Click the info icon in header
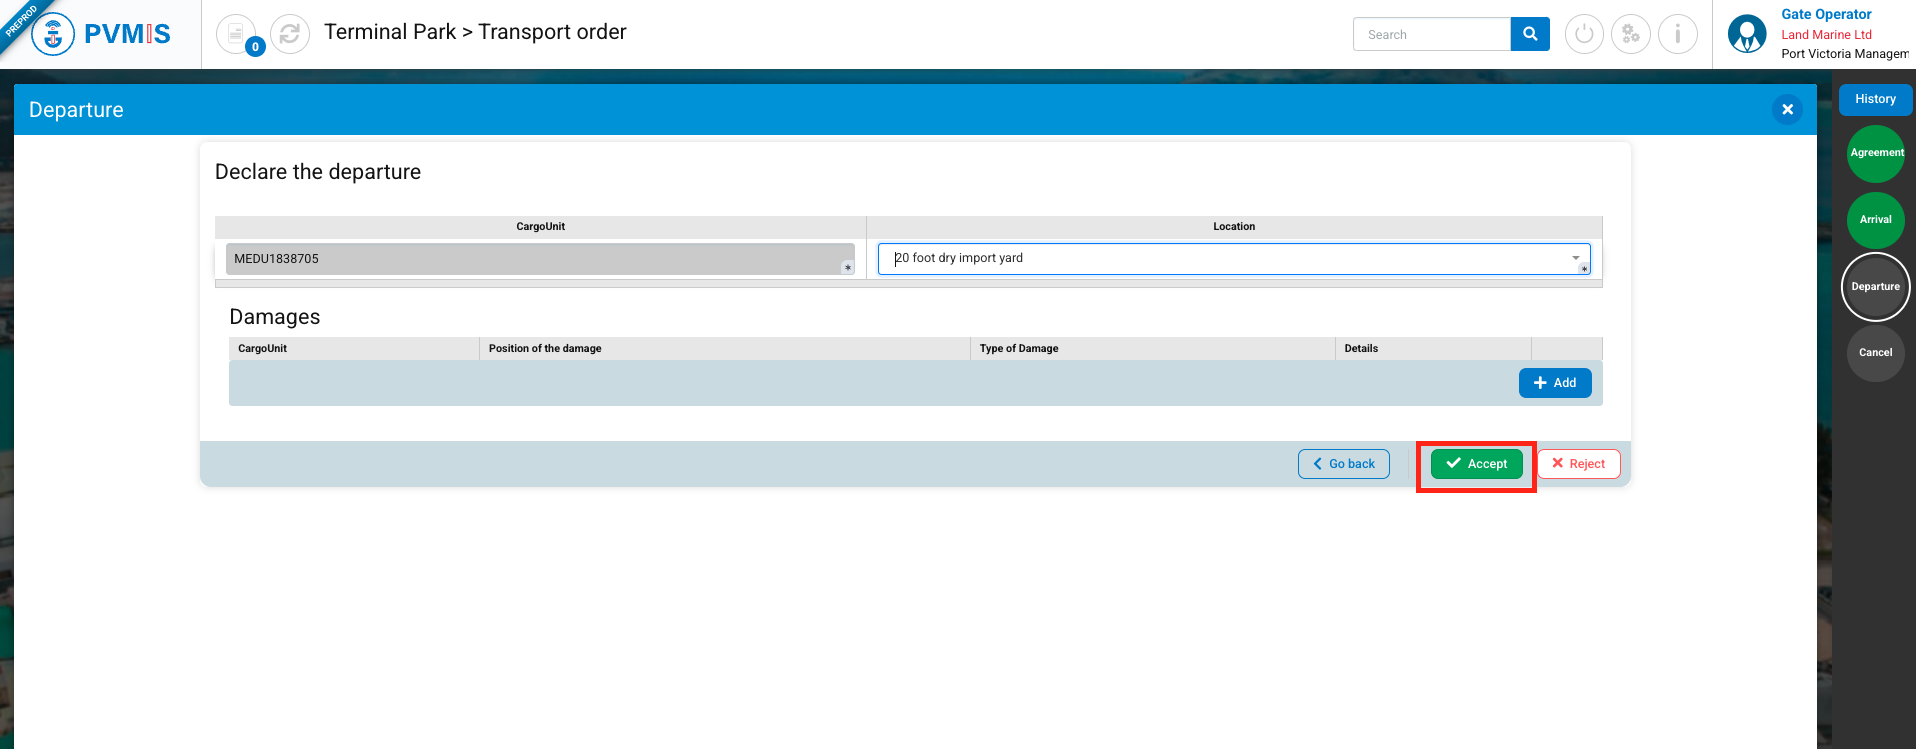 point(1677,34)
